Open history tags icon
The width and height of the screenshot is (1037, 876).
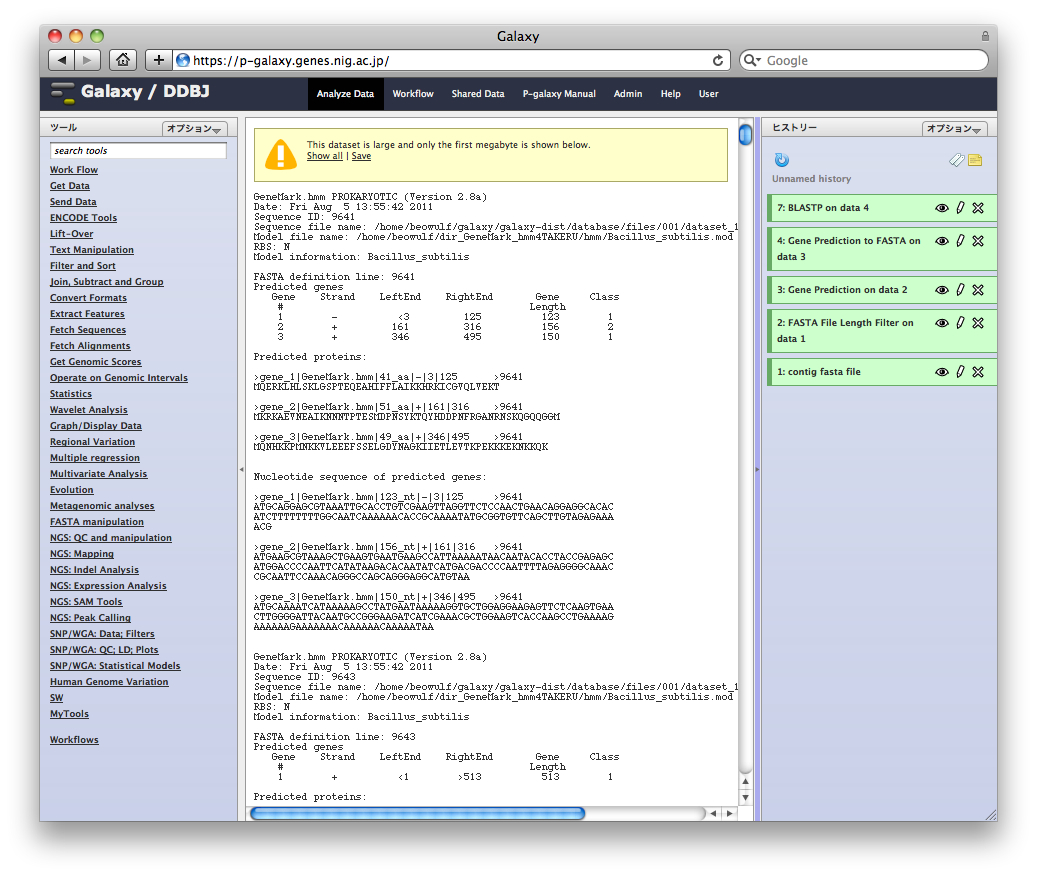pos(957,160)
